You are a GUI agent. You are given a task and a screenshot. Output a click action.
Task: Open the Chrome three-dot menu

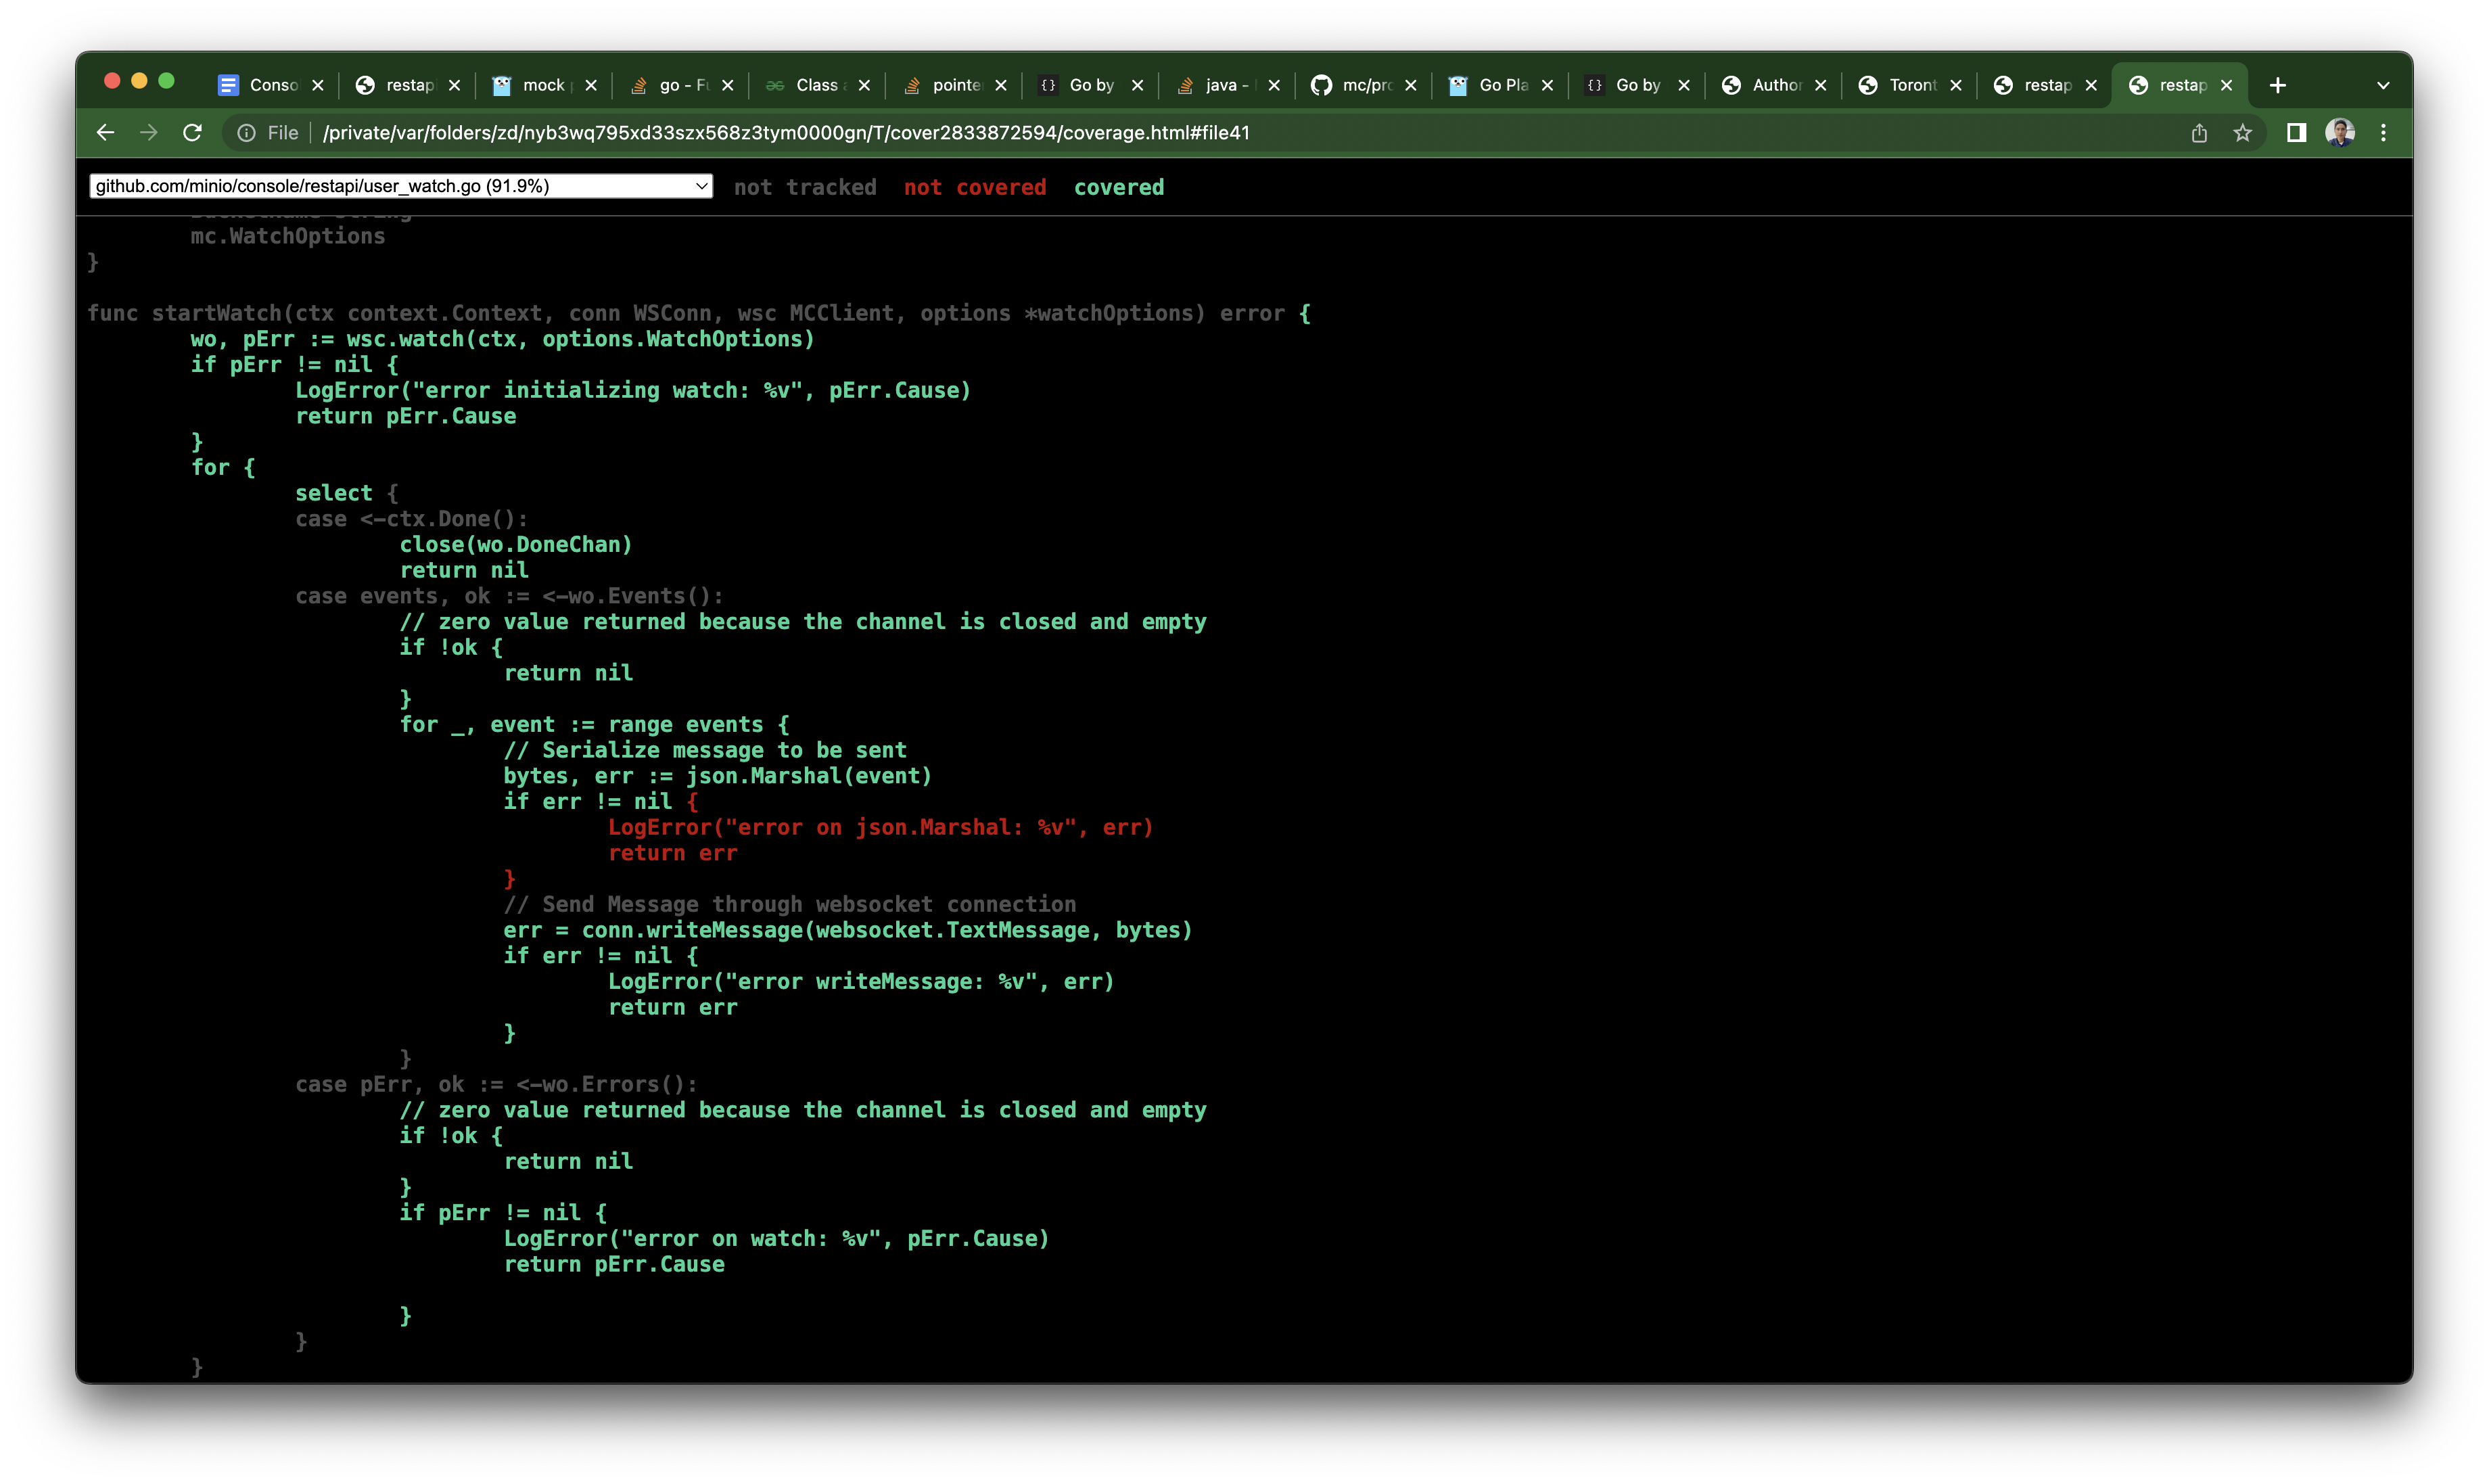click(x=2384, y=133)
